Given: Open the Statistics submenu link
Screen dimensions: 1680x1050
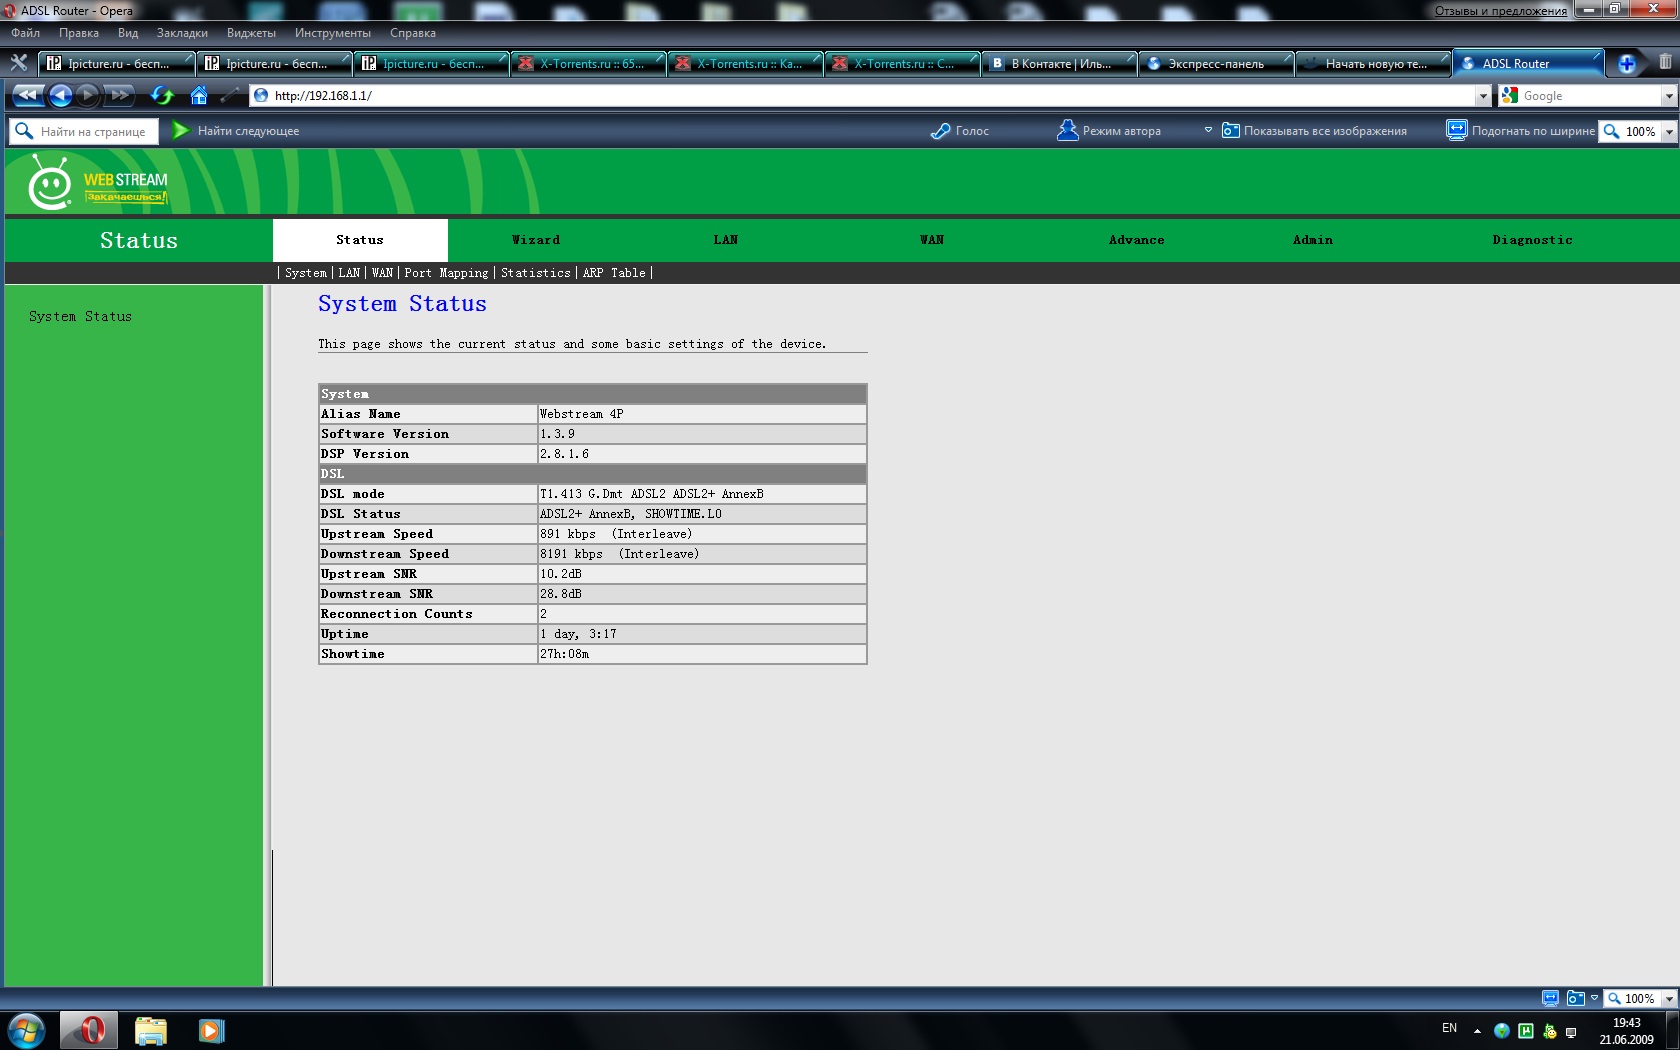Looking at the screenshot, I should coord(535,273).
